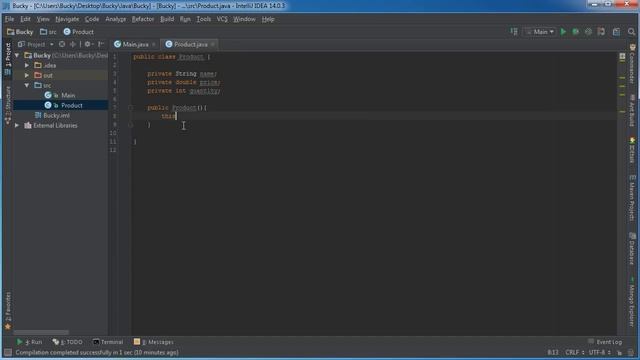Change CRLF line separator in status bar
This screenshot has height=360, width=640.
point(575,352)
